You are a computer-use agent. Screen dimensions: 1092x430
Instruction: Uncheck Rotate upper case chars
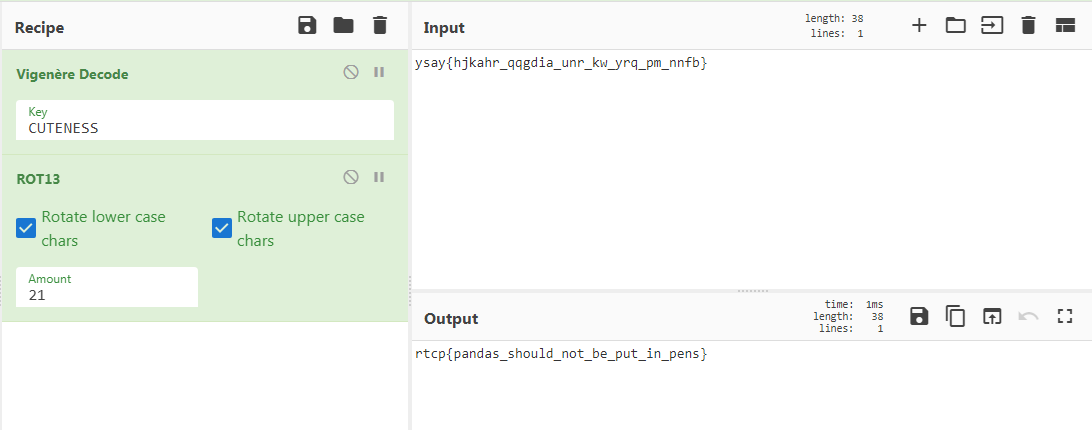pos(221,228)
